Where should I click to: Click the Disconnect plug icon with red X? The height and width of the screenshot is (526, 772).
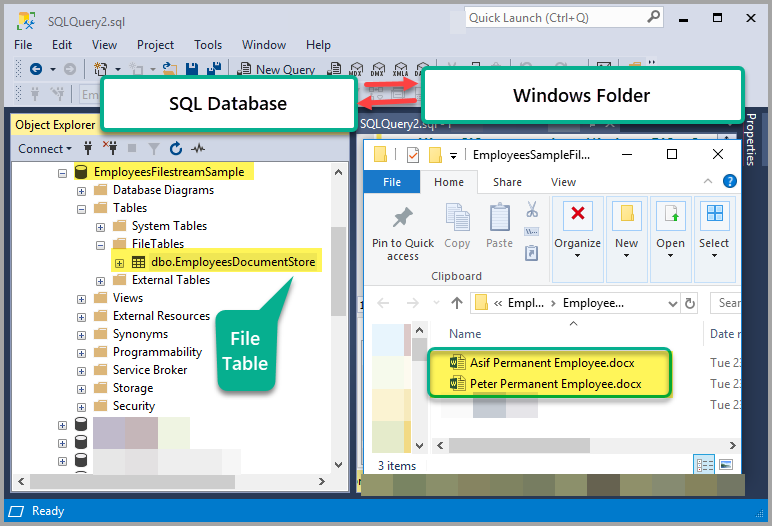point(110,148)
